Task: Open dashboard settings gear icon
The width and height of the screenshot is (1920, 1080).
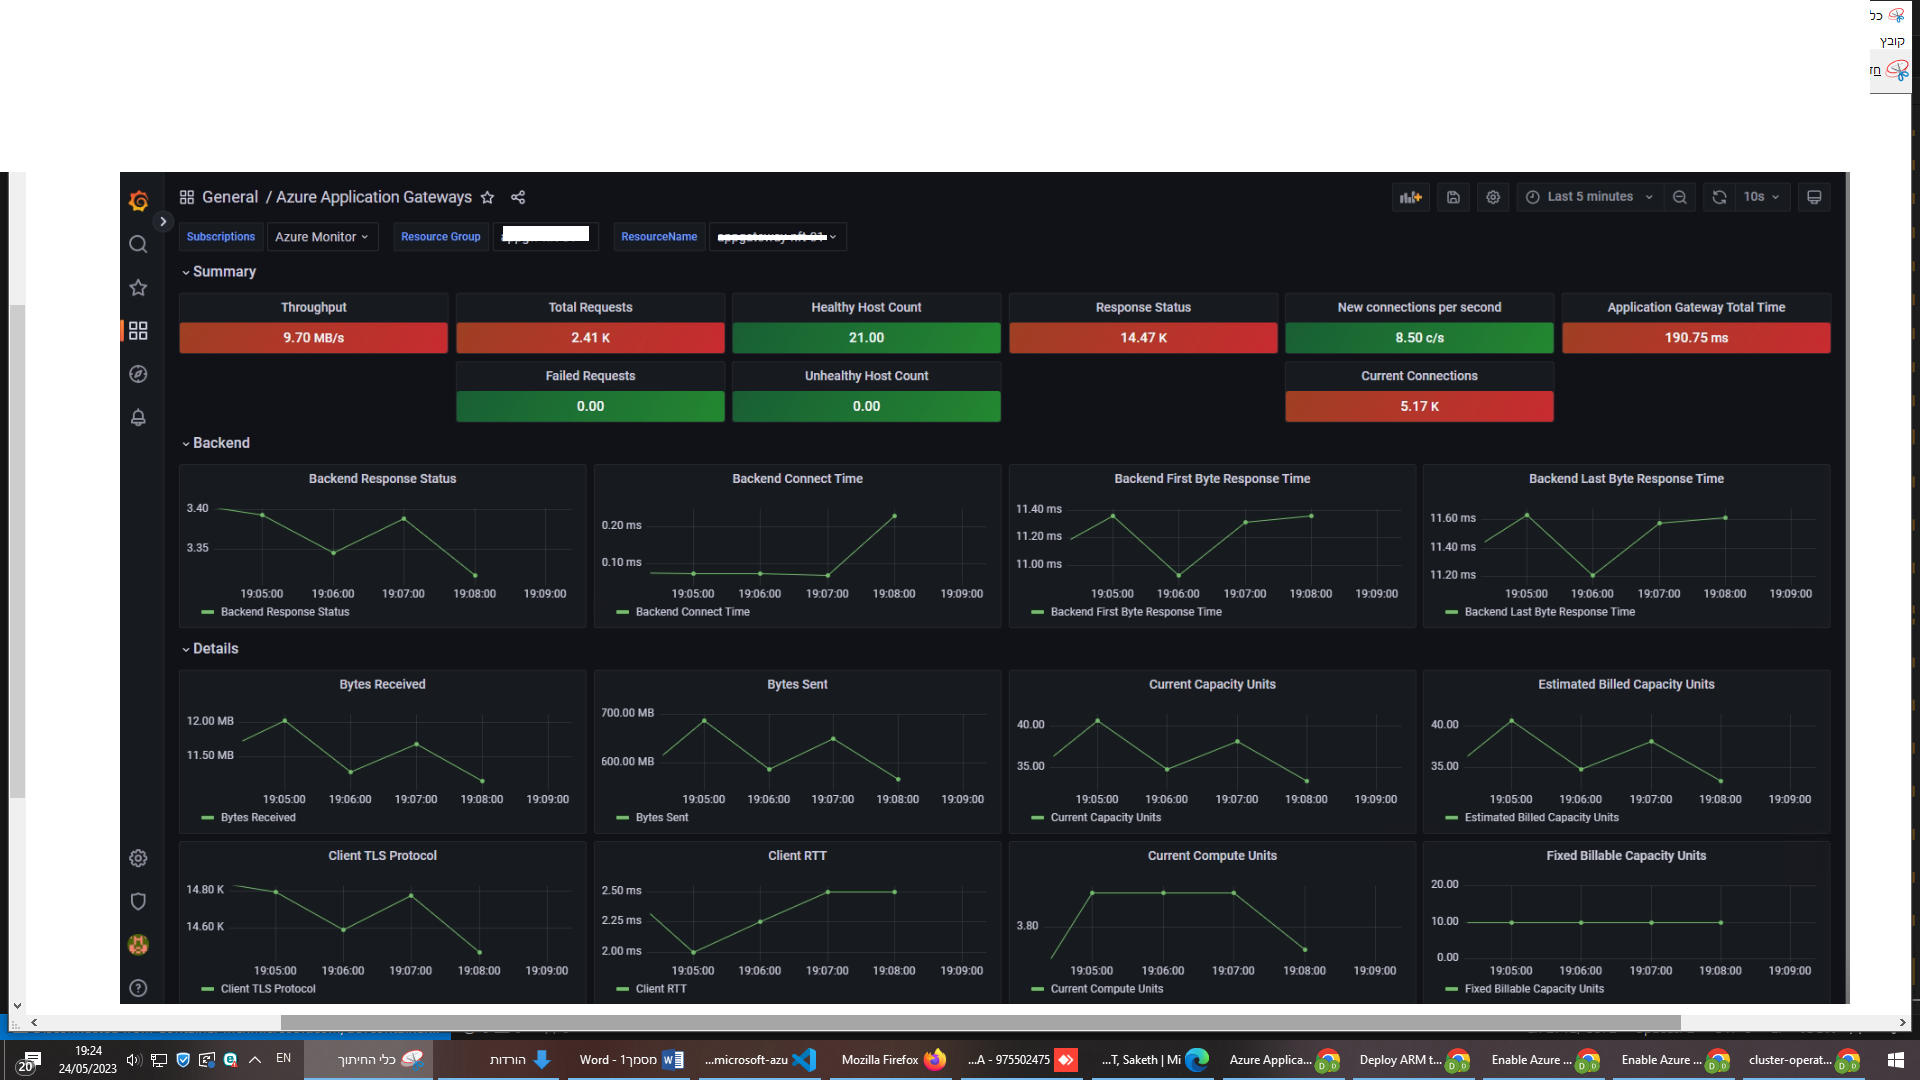Action: tap(1493, 197)
